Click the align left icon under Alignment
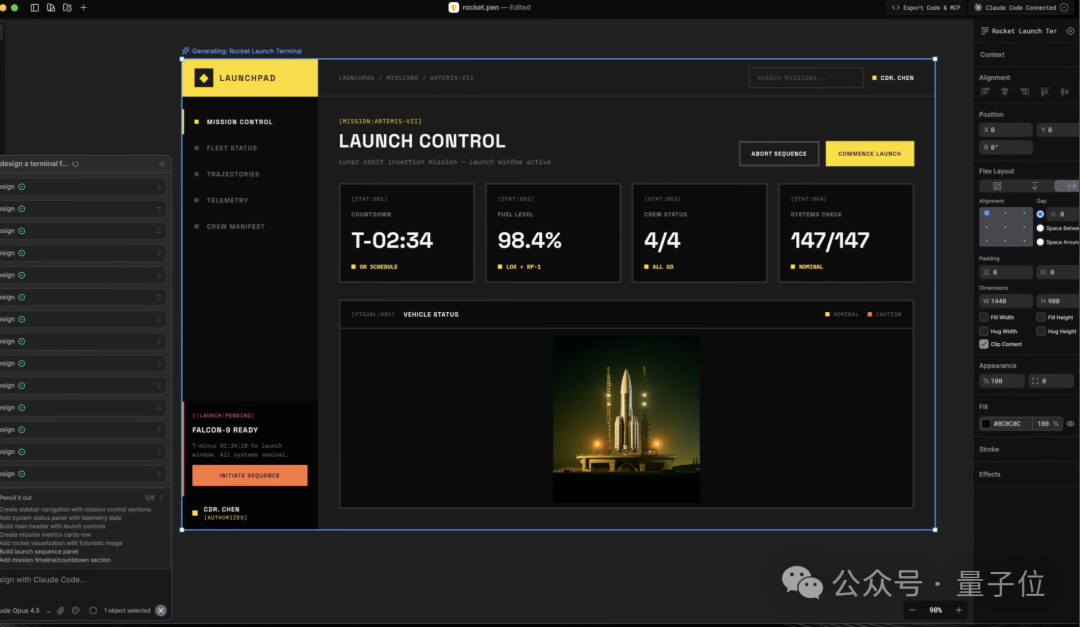 985,92
